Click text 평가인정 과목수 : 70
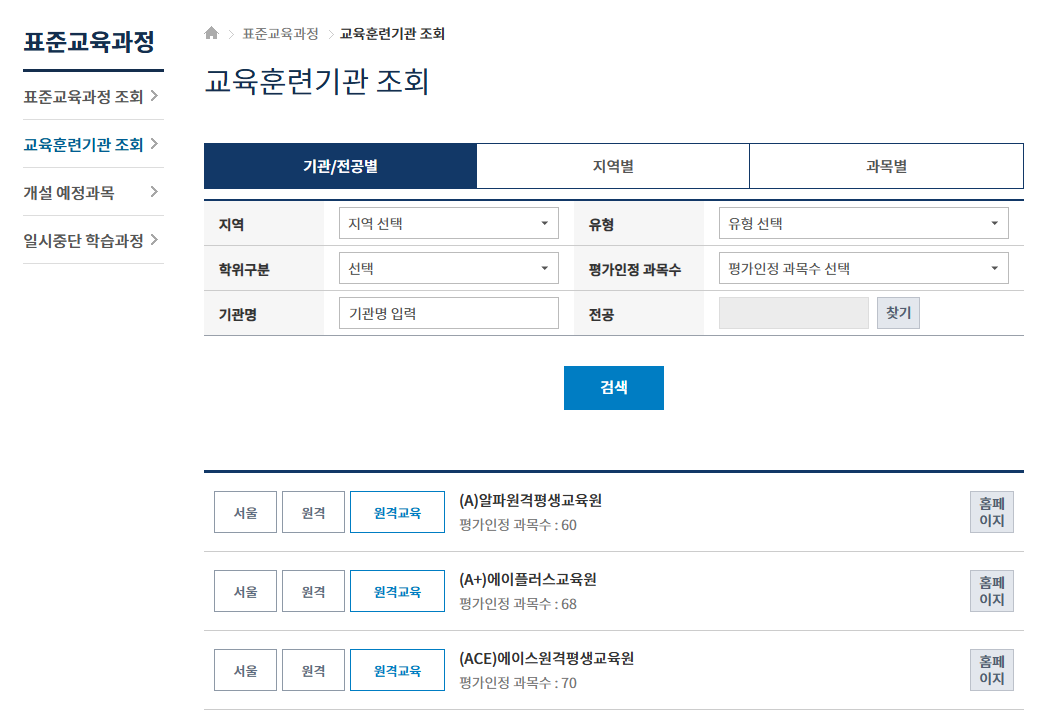This screenshot has height=720, width=1052. [x=518, y=683]
